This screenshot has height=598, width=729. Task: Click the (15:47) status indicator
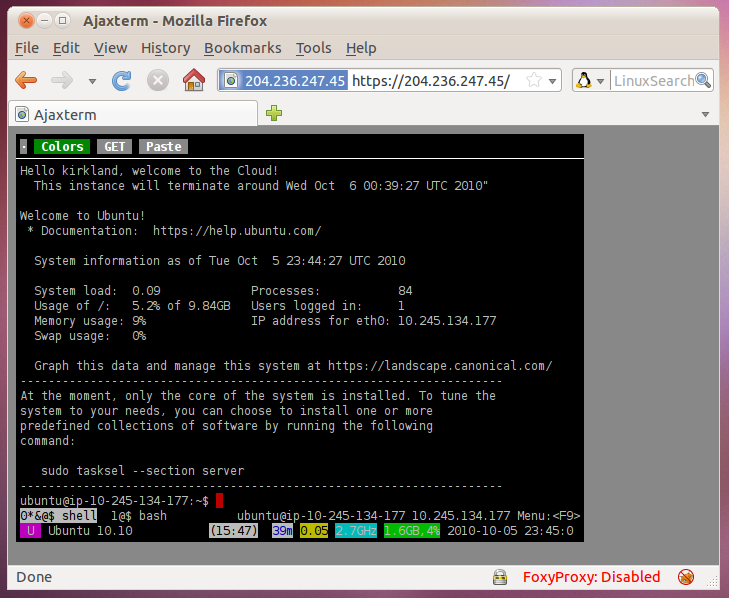(x=233, y=531)
